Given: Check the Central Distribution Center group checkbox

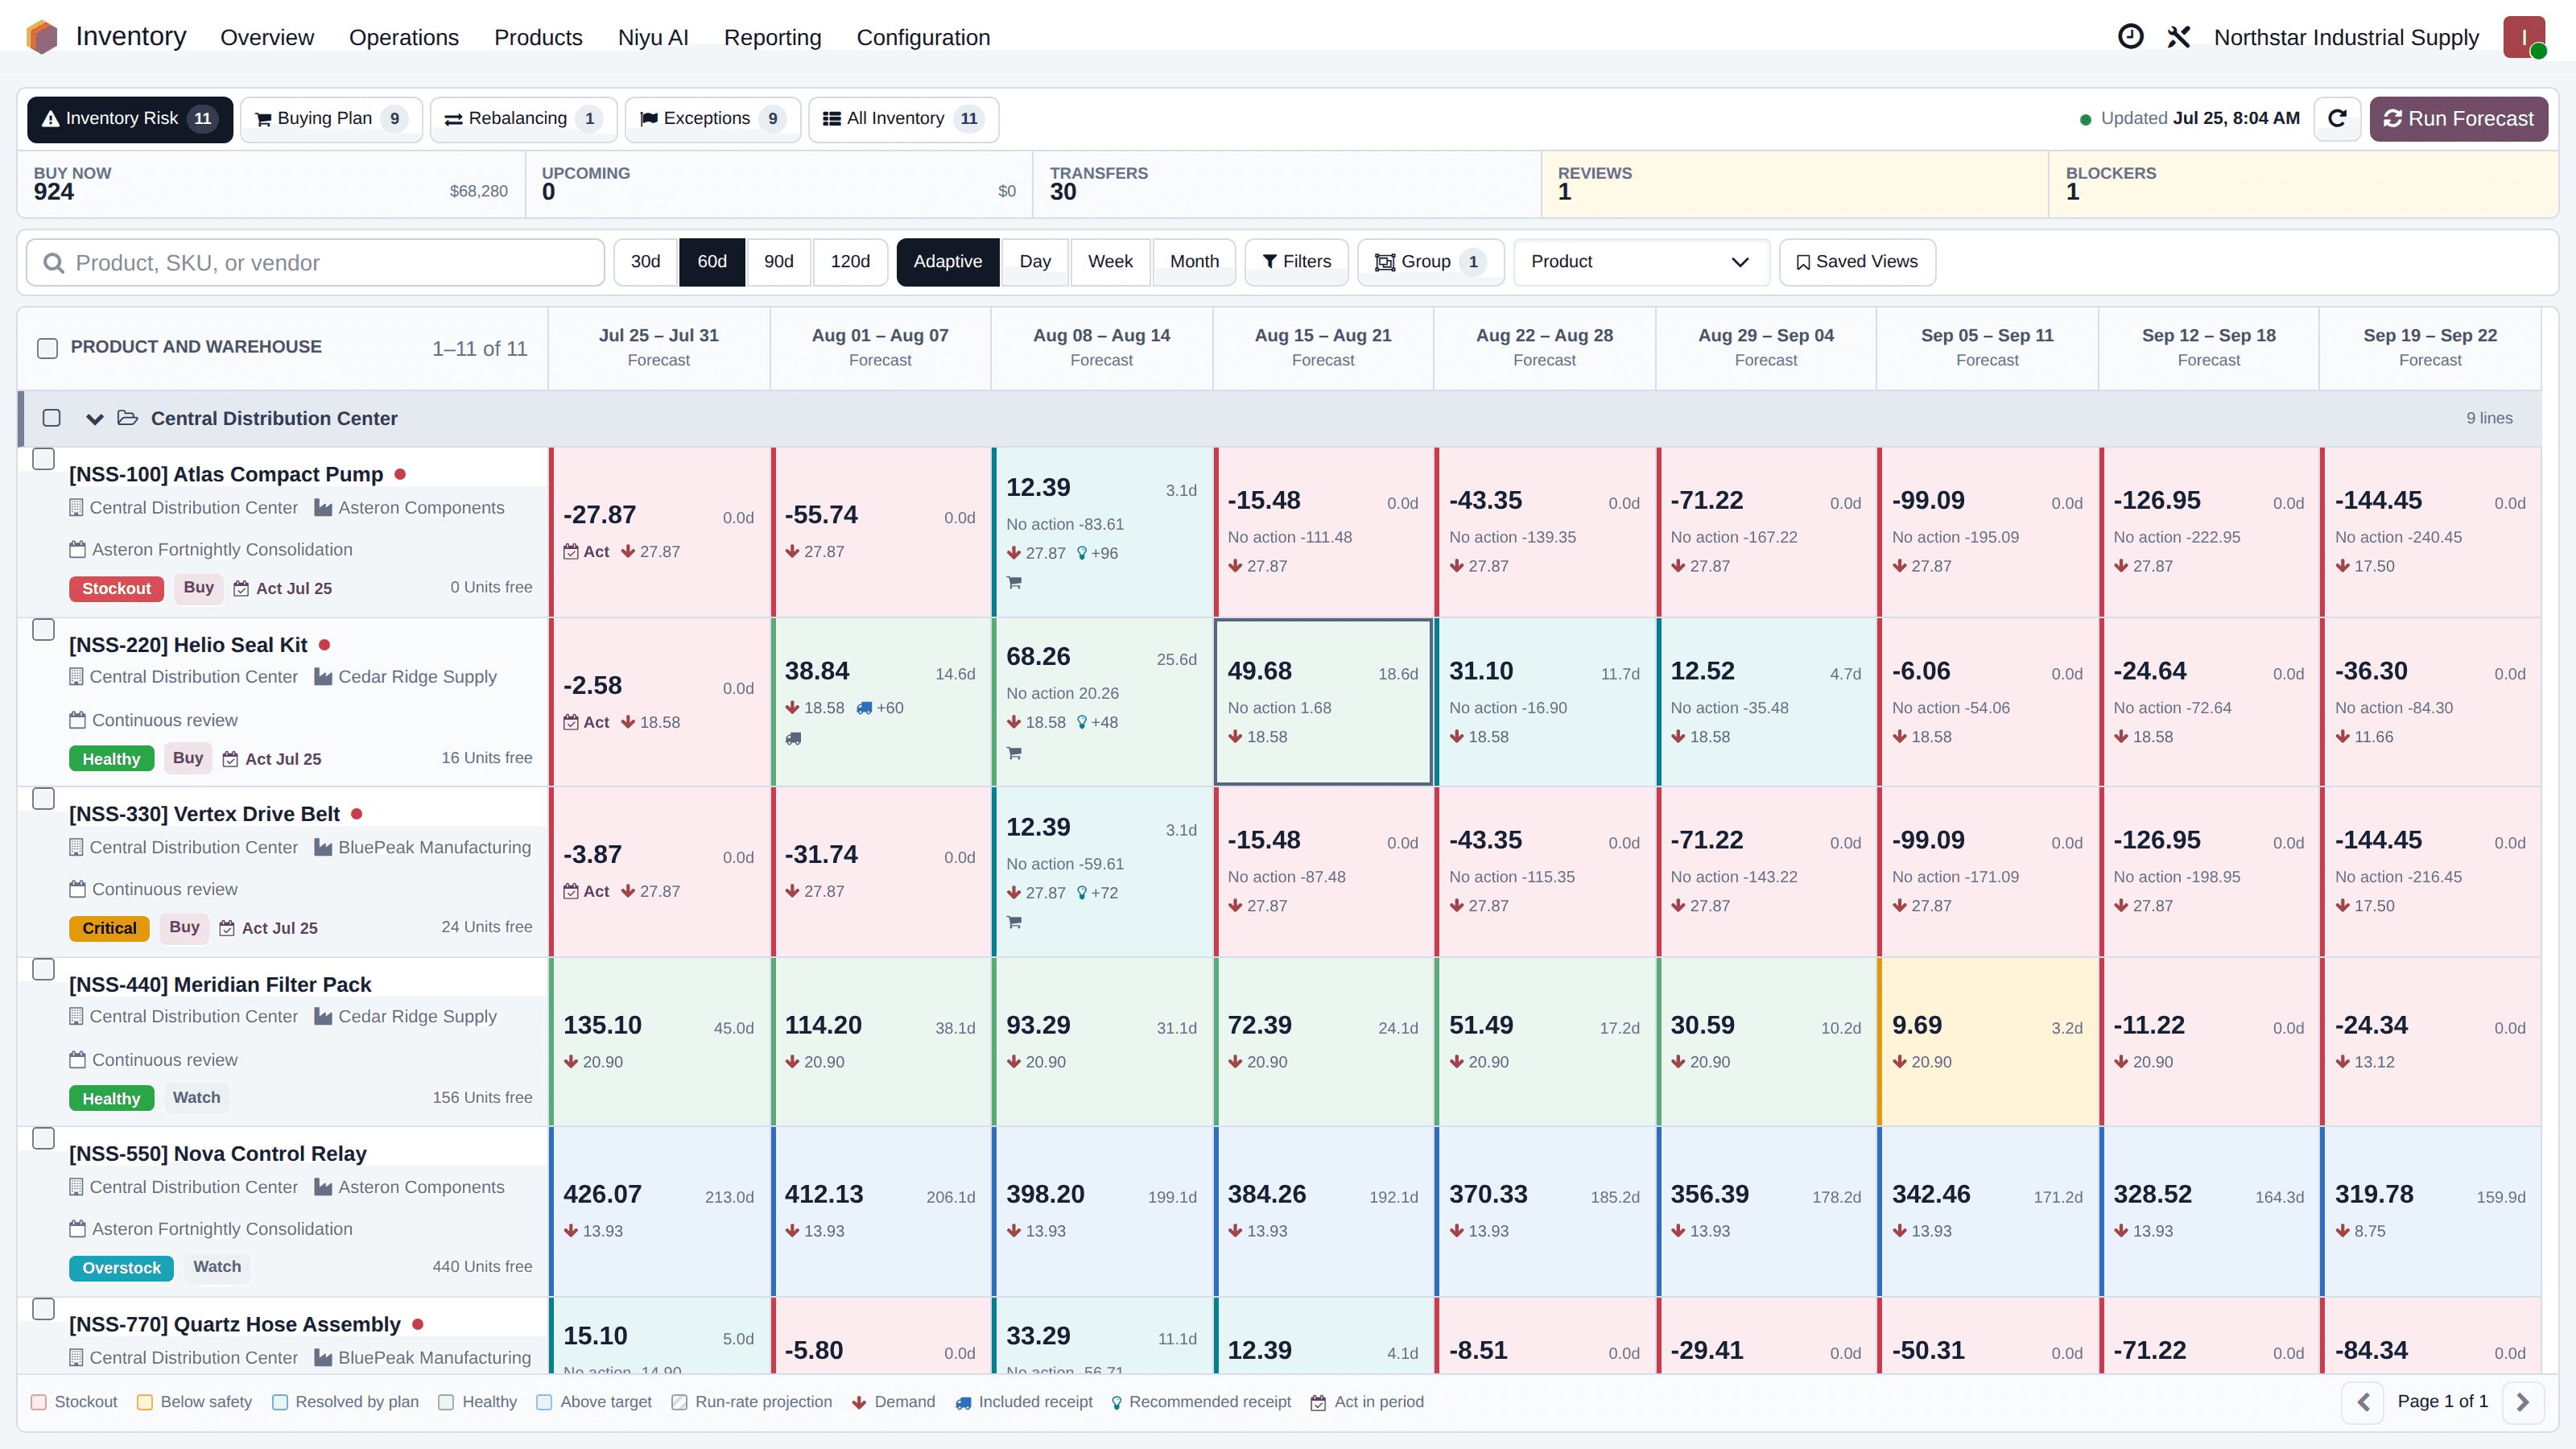Looking at the screenshot, I should [x=52, y=418].
